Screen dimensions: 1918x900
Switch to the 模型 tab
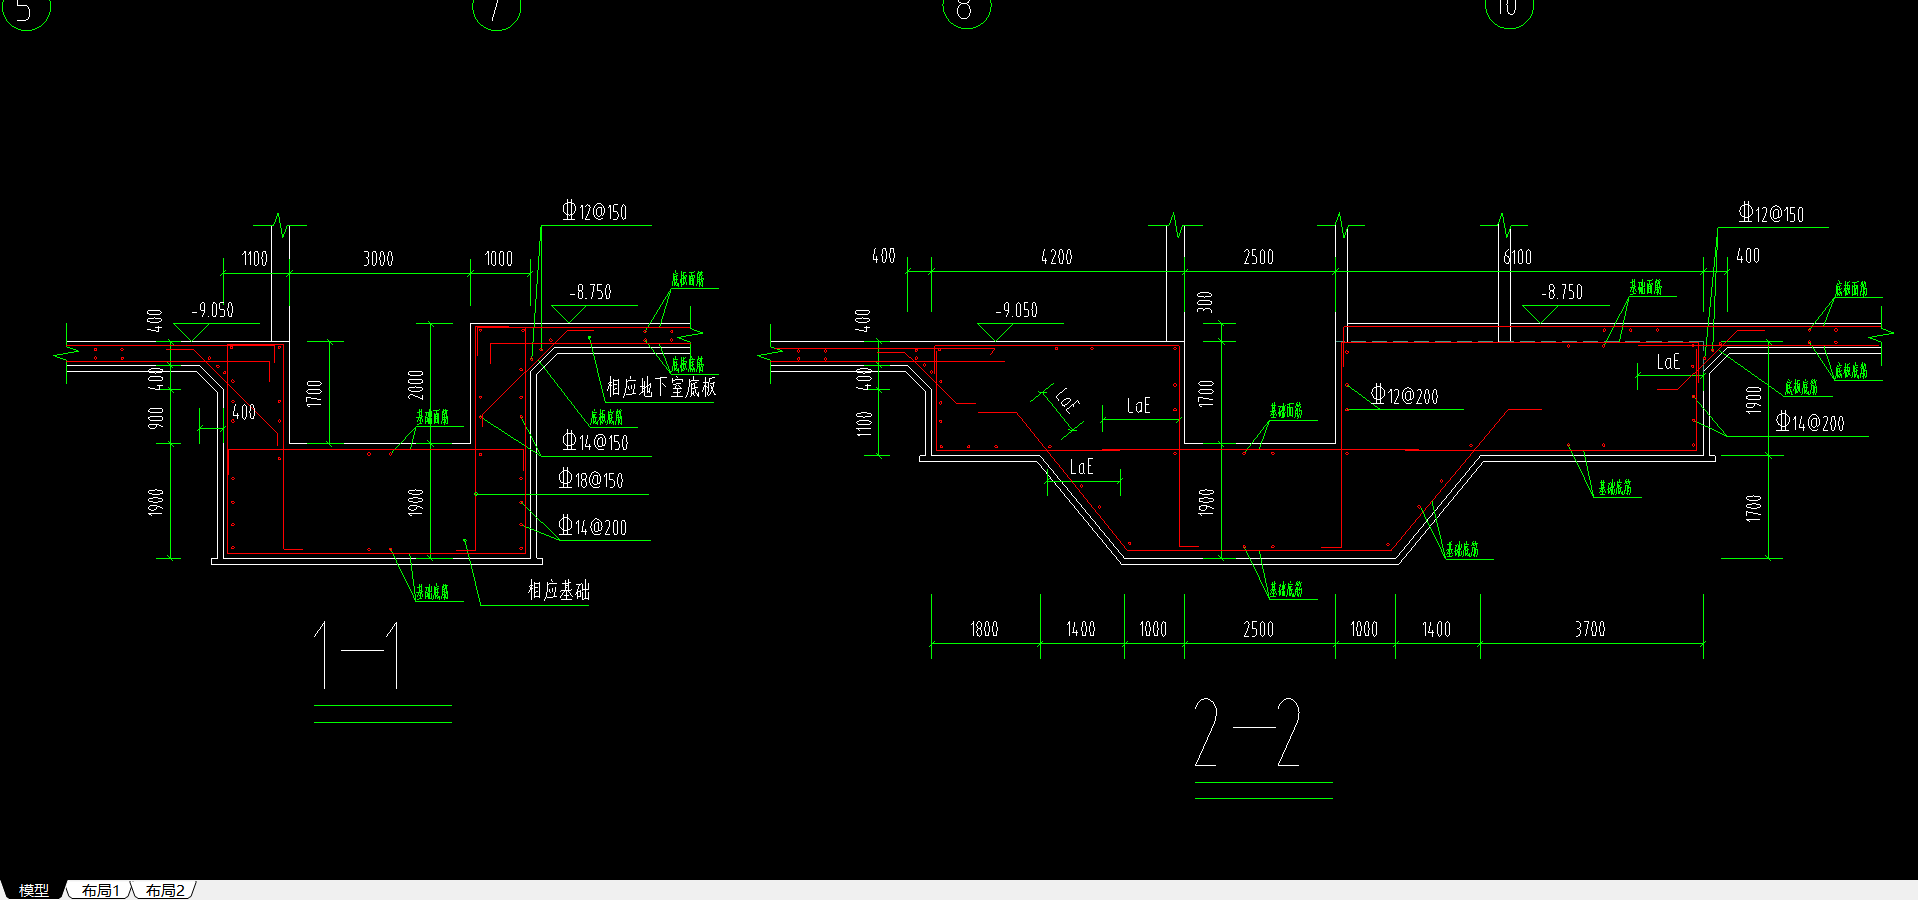point(34,890)
